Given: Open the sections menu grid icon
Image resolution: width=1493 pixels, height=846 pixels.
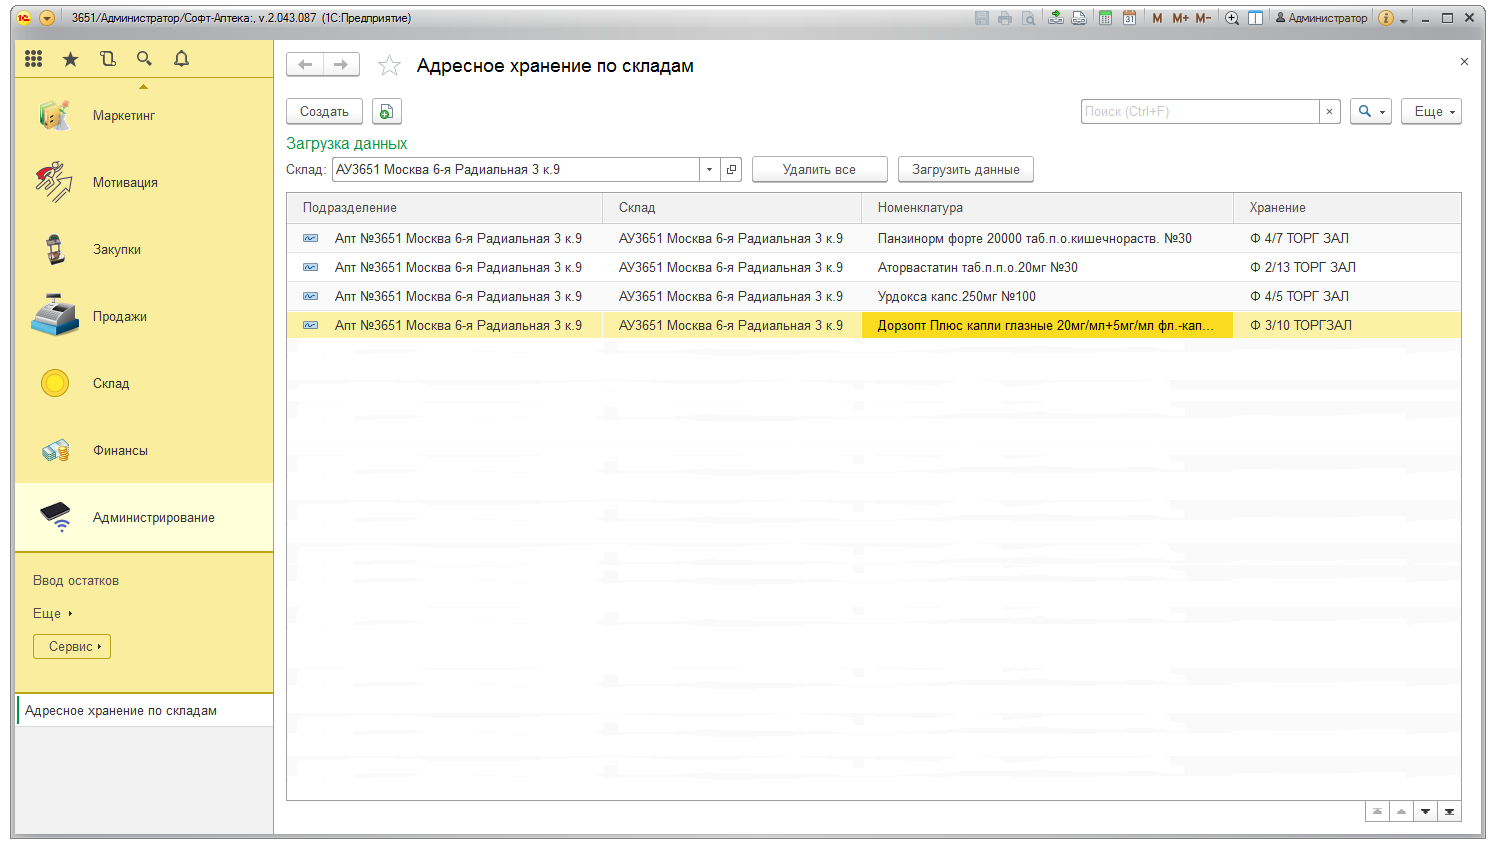Looking at the screenshot, I should (x=34, y=59).
